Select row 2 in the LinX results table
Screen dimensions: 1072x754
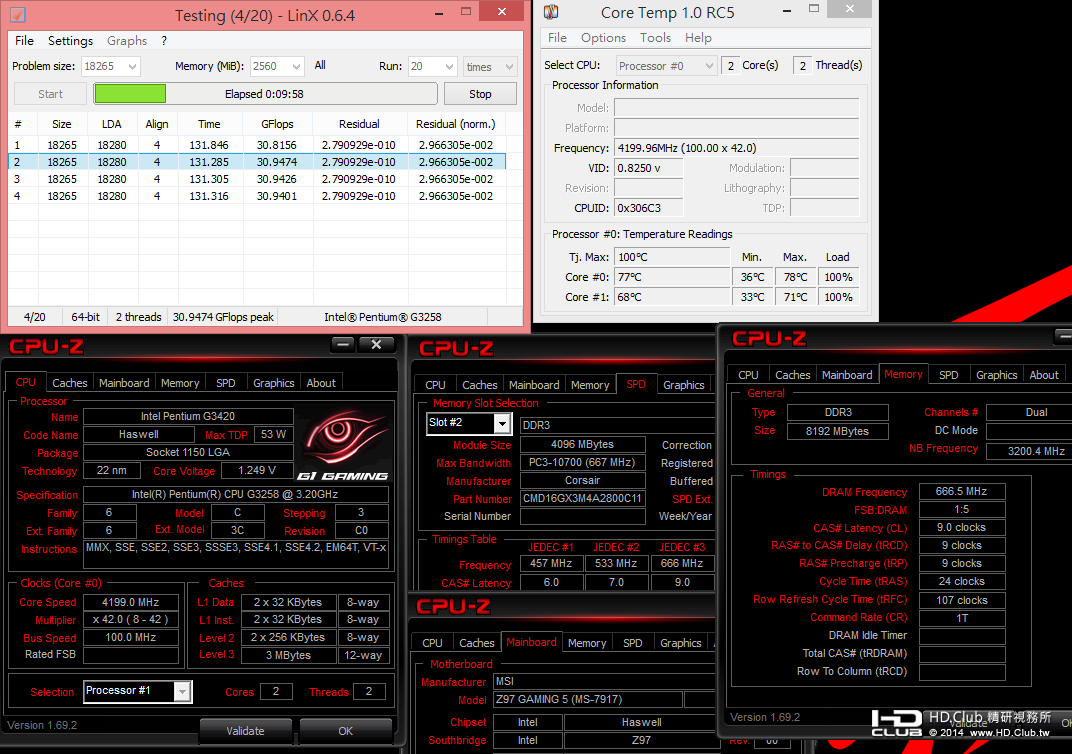click(x=257, y=162)
